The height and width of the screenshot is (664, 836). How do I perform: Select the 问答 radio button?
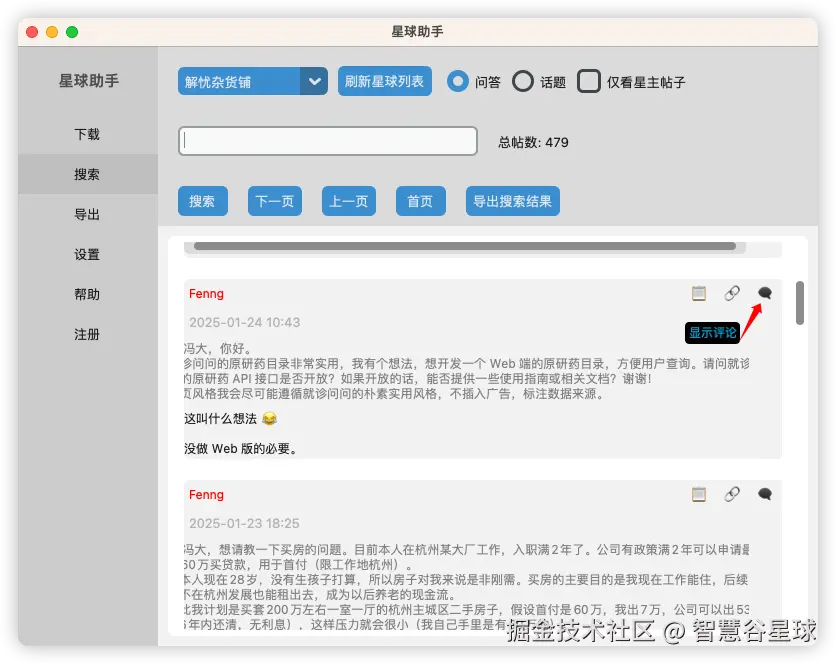point(457,82)
